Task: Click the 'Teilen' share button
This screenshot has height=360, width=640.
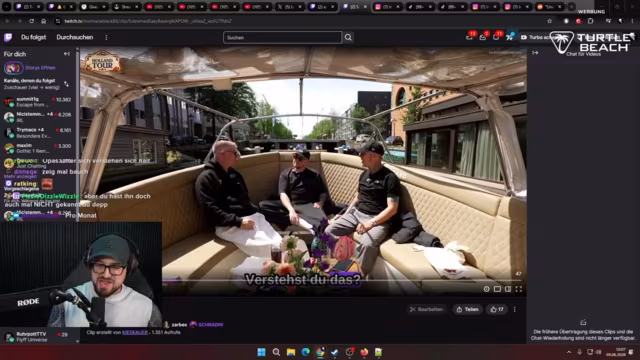Action: pos(467,309)
